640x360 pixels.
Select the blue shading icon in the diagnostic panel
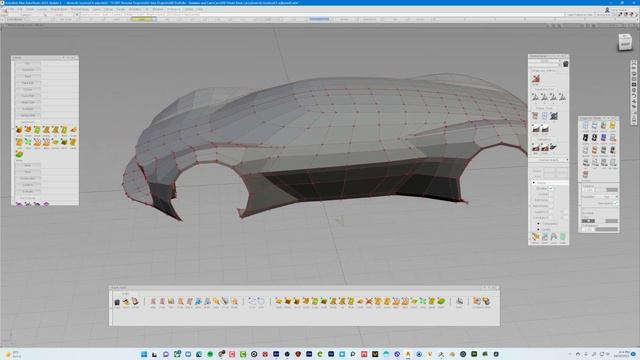604,138
